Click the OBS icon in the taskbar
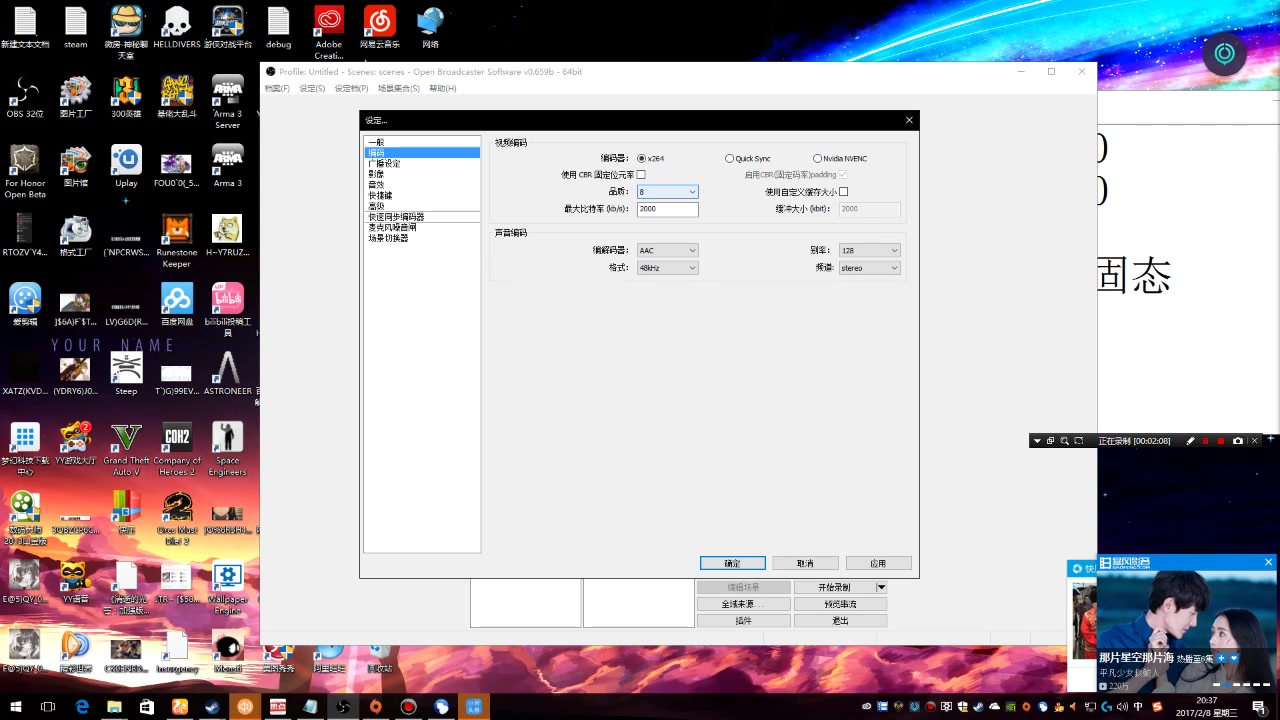The height and width of the screenshot is (720, 1280). pos(343,706)
